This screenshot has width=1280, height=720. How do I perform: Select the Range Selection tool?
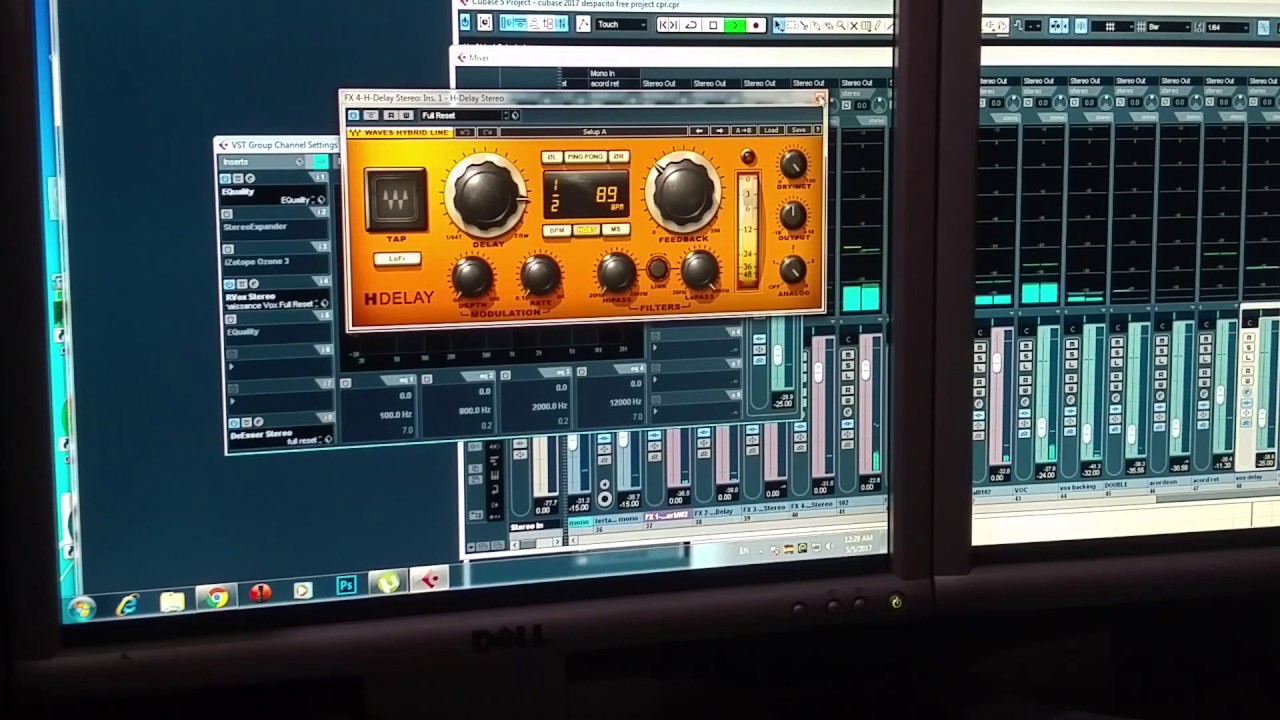(791, 25)
